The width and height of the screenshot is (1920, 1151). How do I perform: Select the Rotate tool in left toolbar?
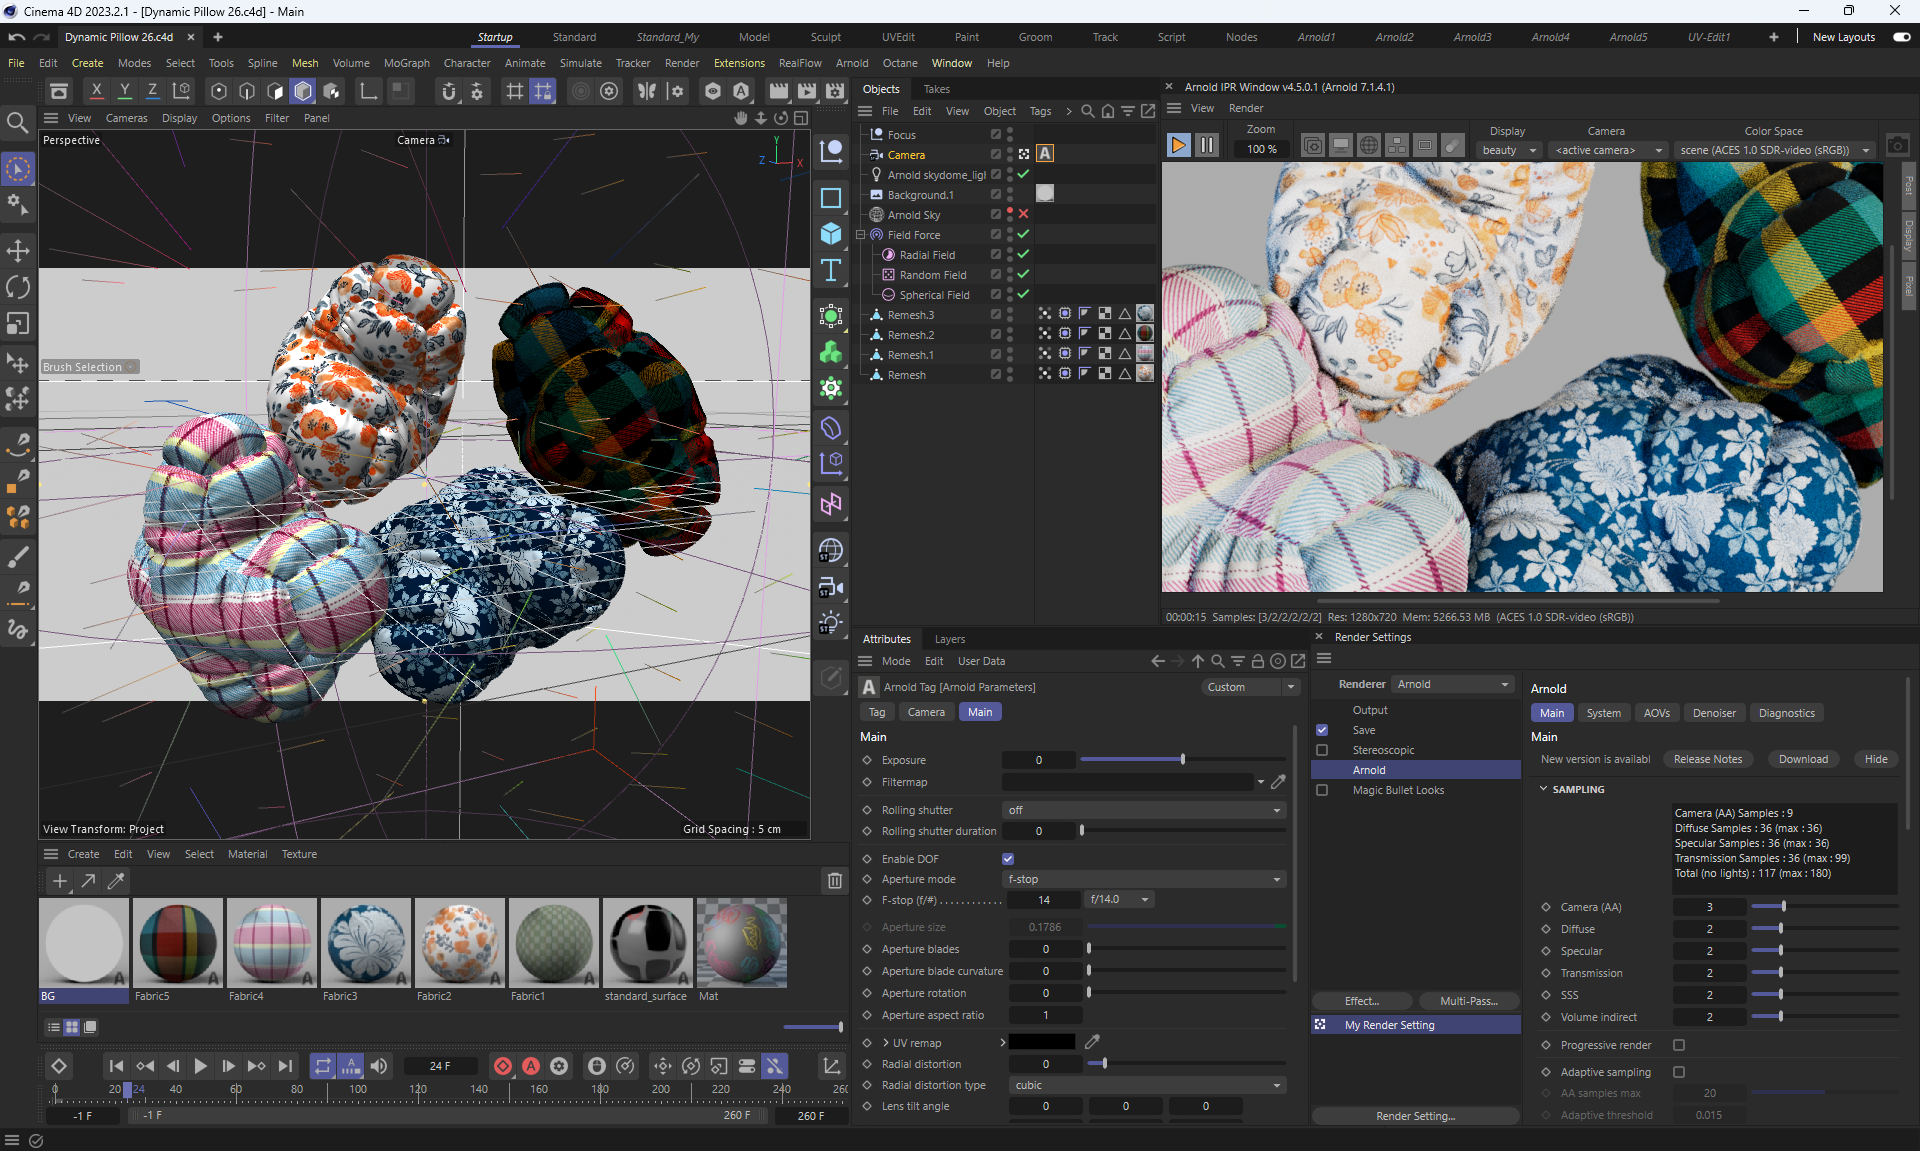point(18,287)
